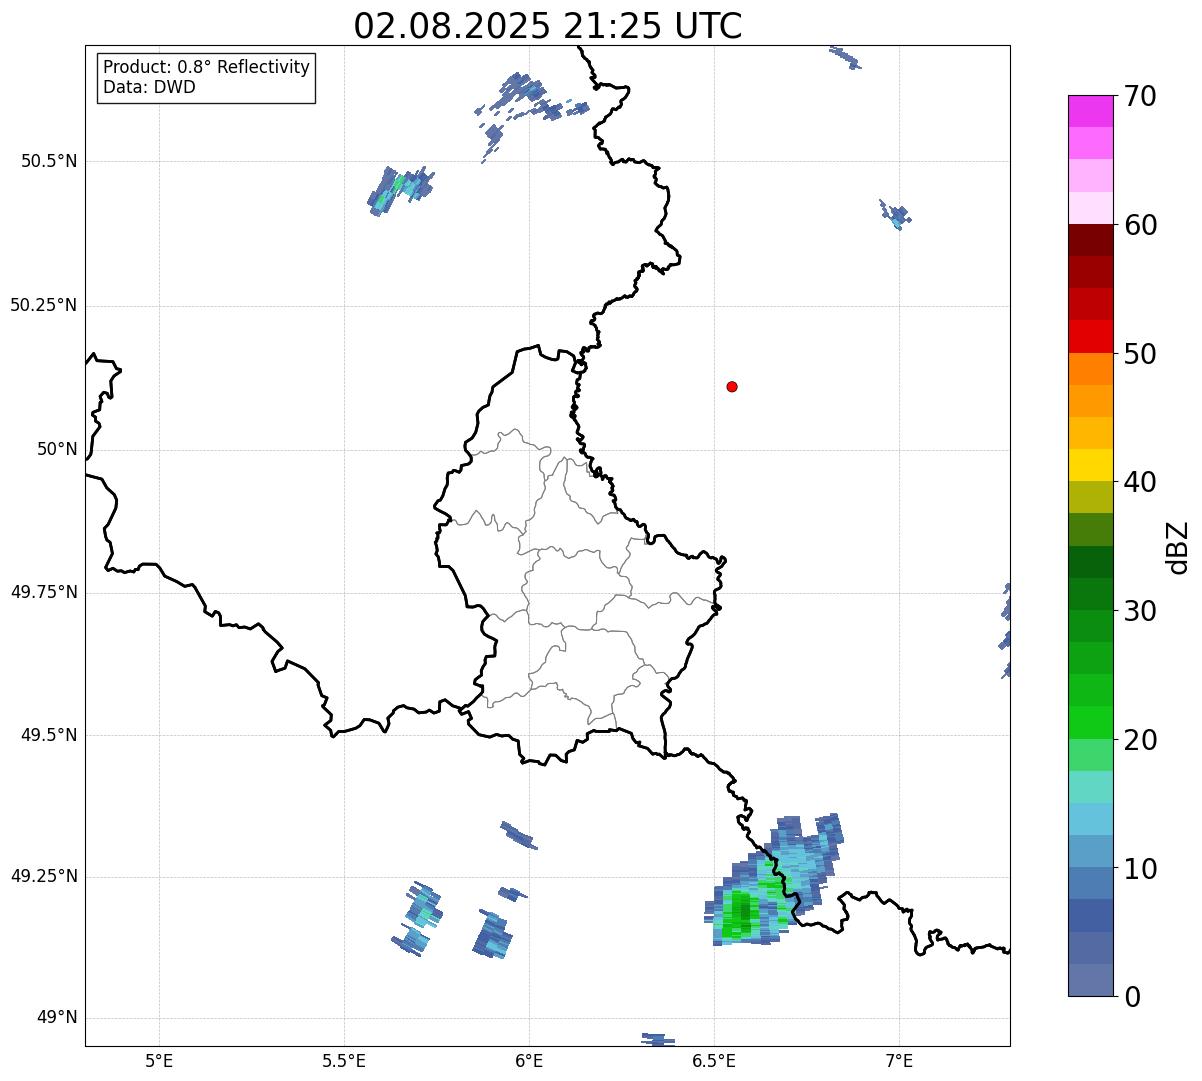The image size is (1202, 1081).
Task: Click the Data: DWD line in legend box
Action: coord(149,87)
